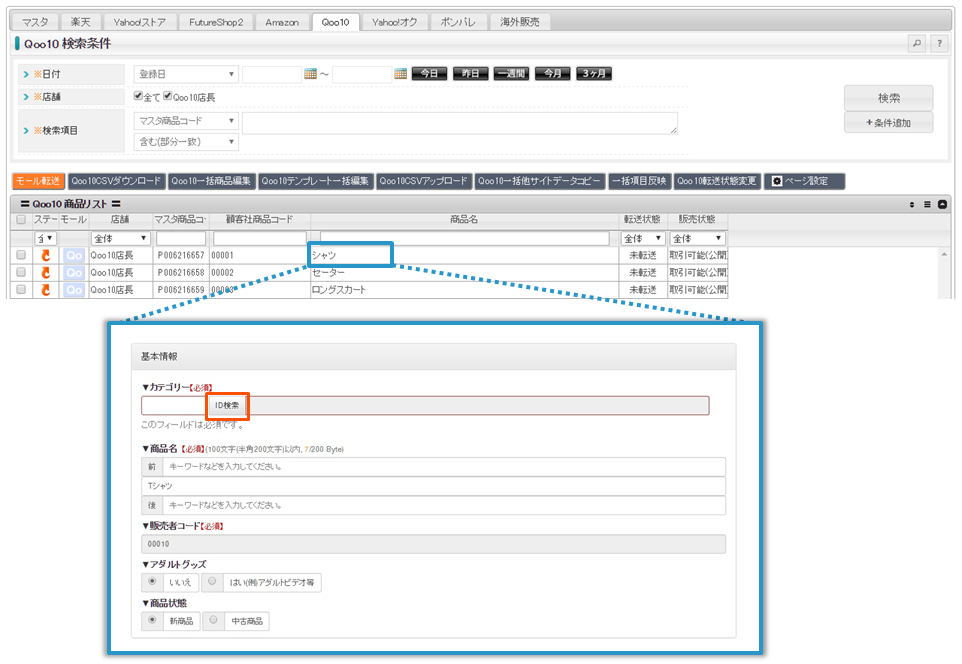The width and height of the screenshot is (962, 664).
Task: Toggle the 全て store checkbox
Action: point(138,96)
